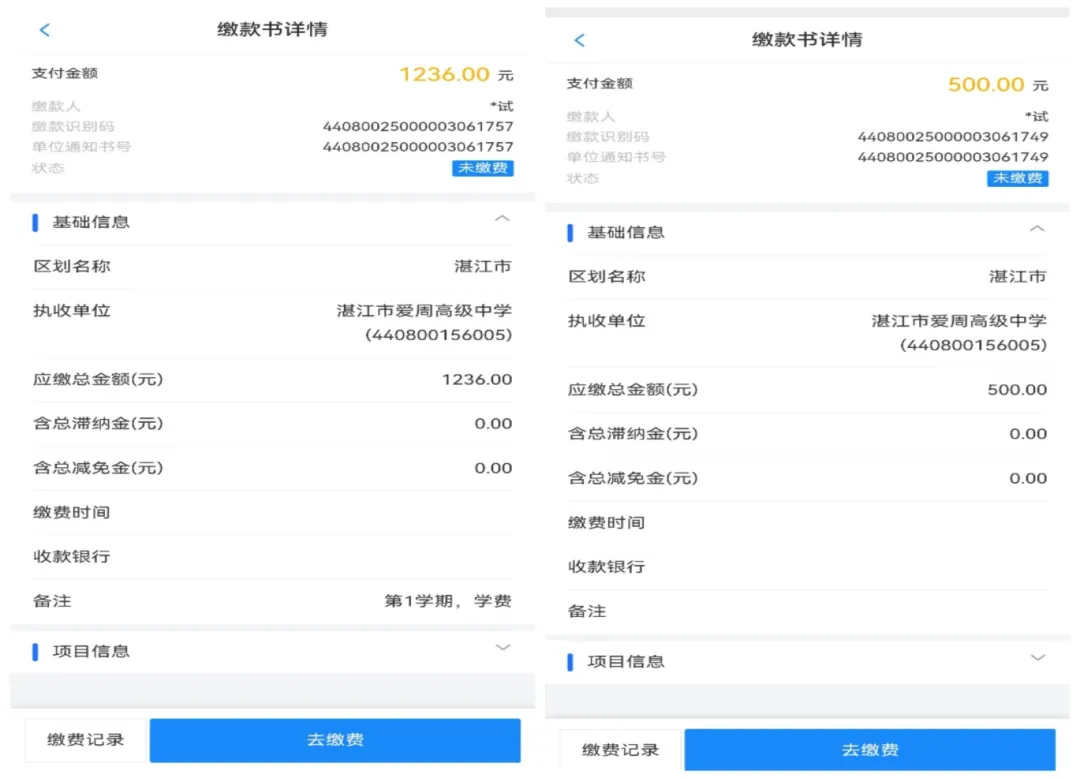
Task: Tap 未缴费 status badge on the 1236.00 screen
Action: click(483, 168)
